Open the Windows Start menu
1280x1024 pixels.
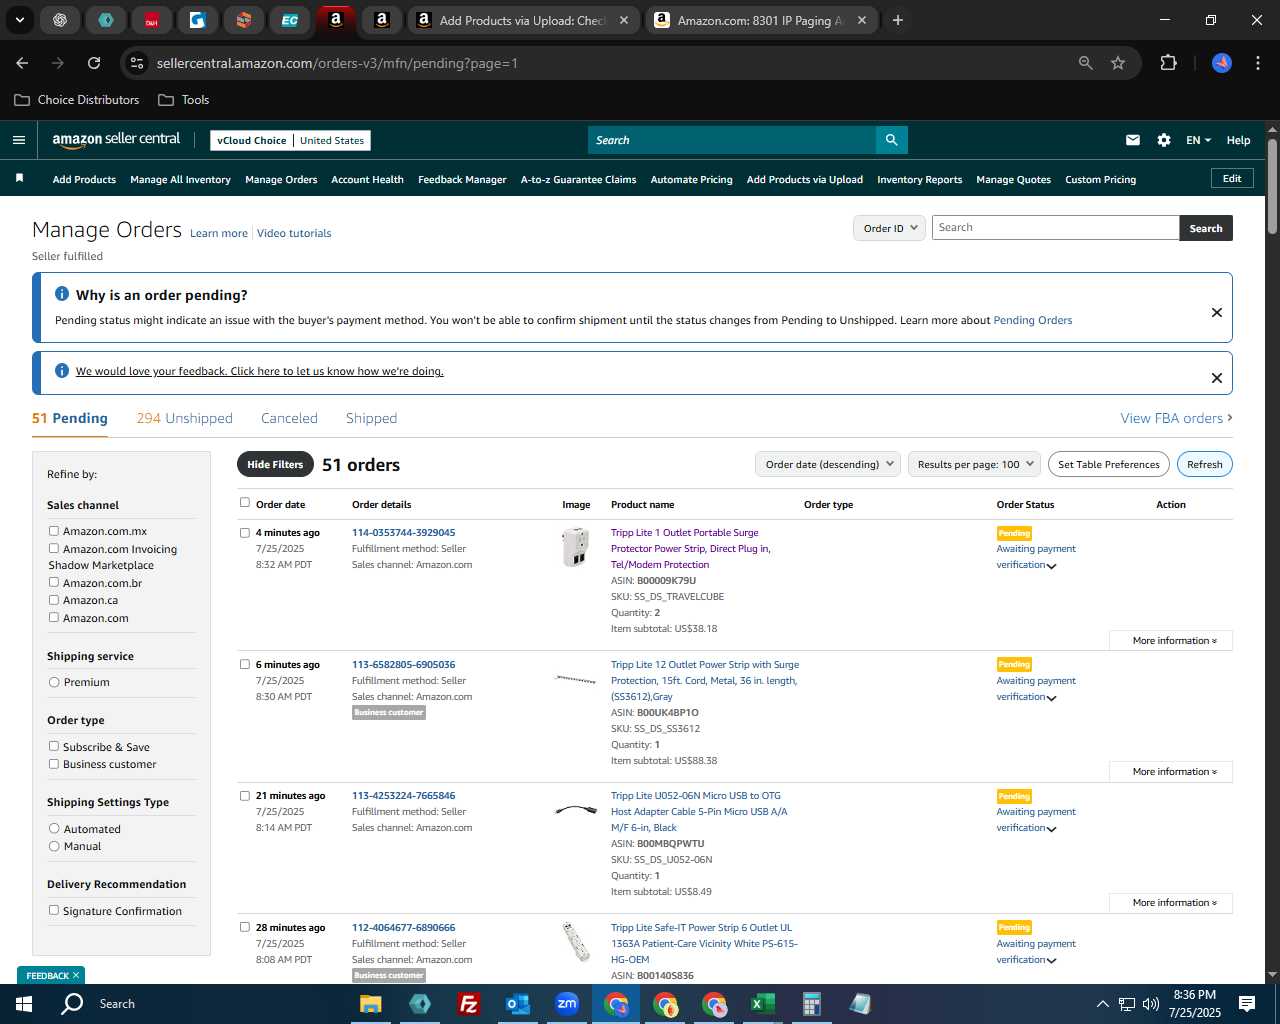tap(24, 1003)
